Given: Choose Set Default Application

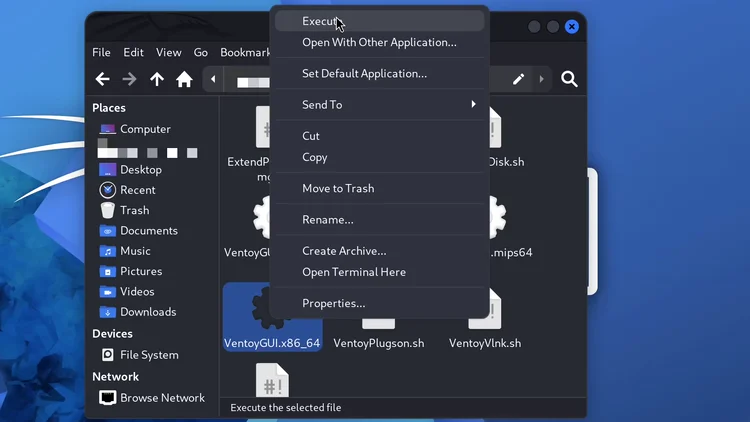Looking at the screenshot, I should coord(380,73).
